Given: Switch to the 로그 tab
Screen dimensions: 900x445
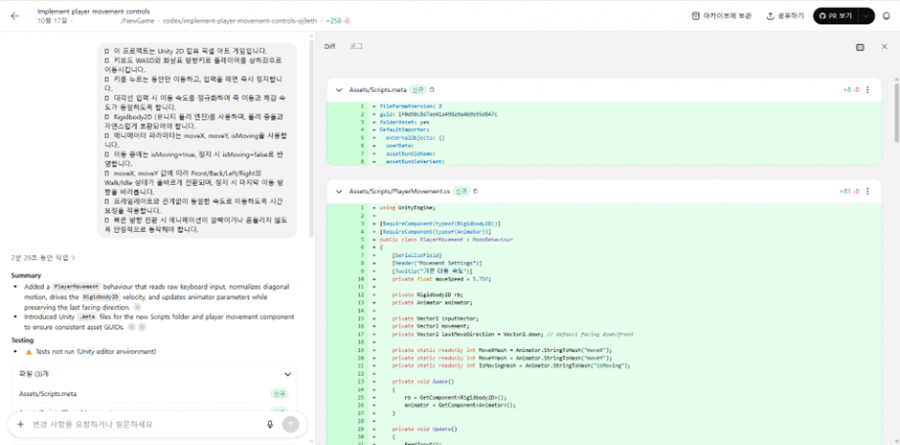Looking at the screenshot, I should point(356,47).
